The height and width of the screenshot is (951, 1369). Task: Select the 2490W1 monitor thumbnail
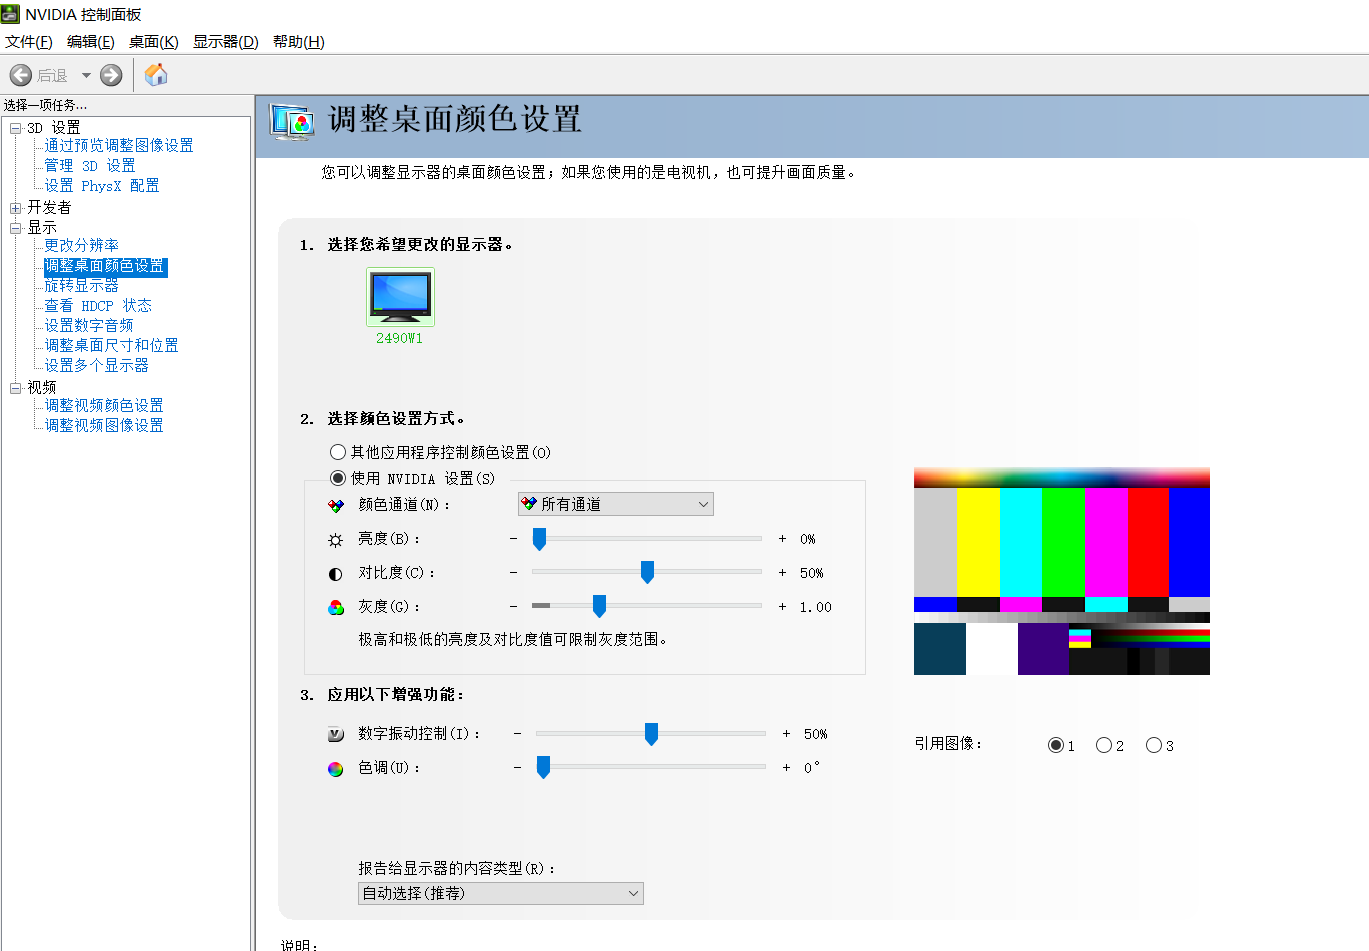[400, 297]
